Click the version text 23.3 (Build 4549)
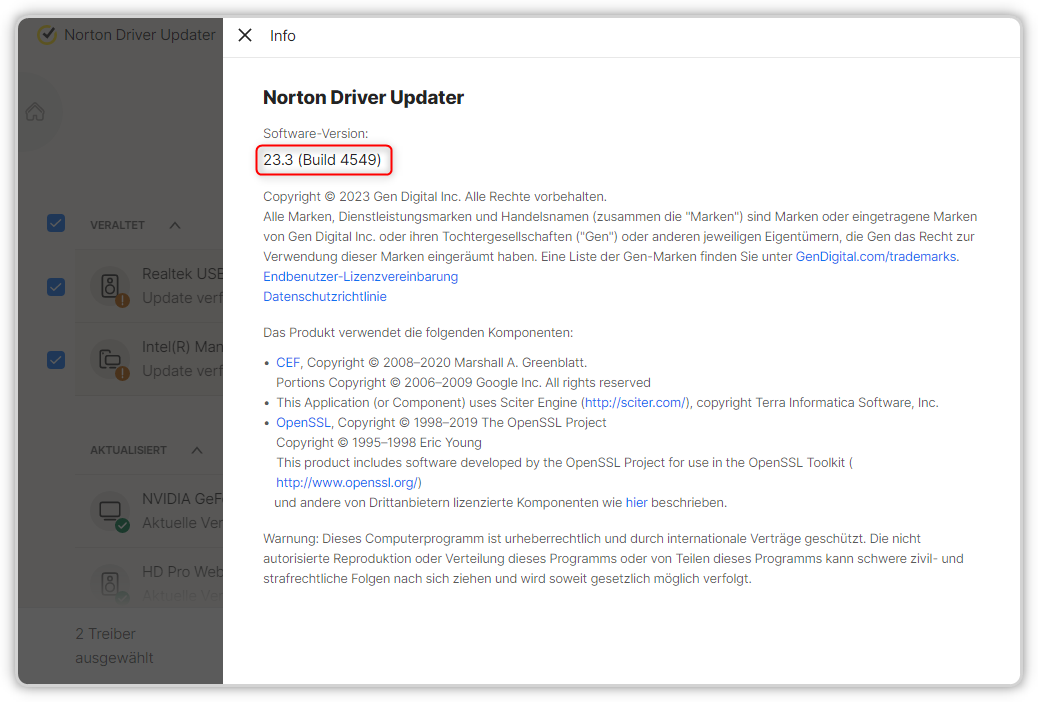1038x702 pixels. point(322,160)
